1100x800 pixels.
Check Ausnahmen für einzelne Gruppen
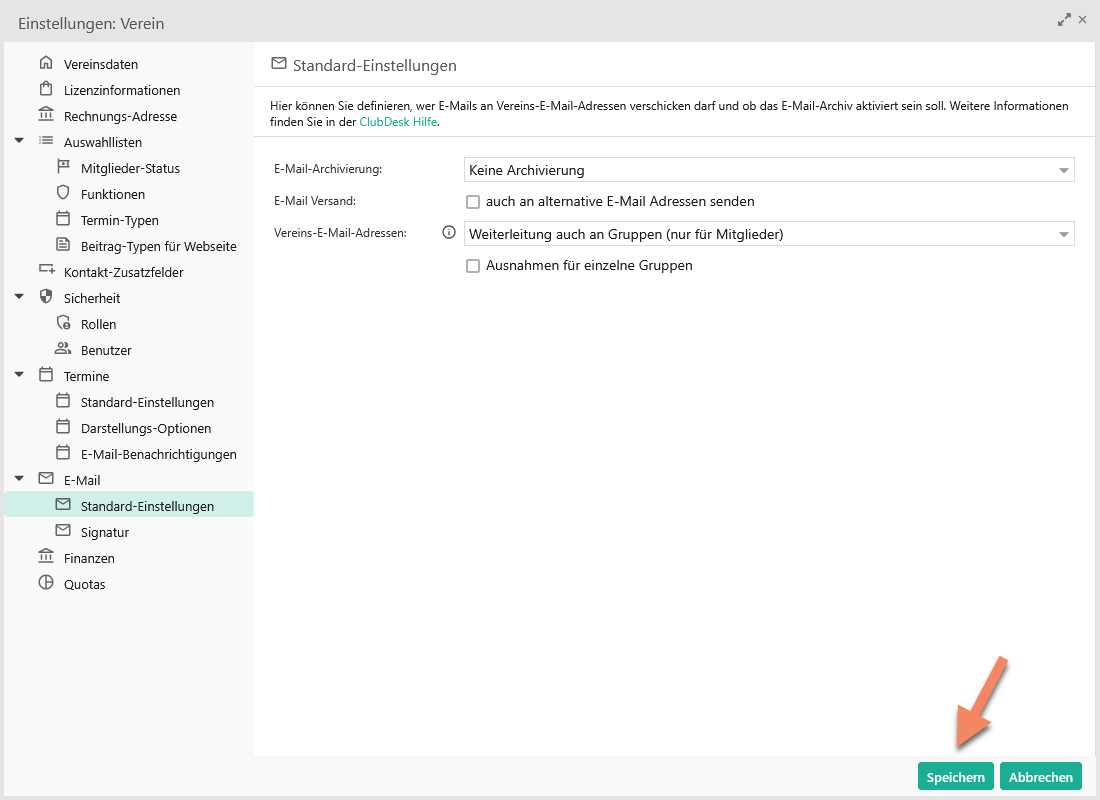point(473,266)
